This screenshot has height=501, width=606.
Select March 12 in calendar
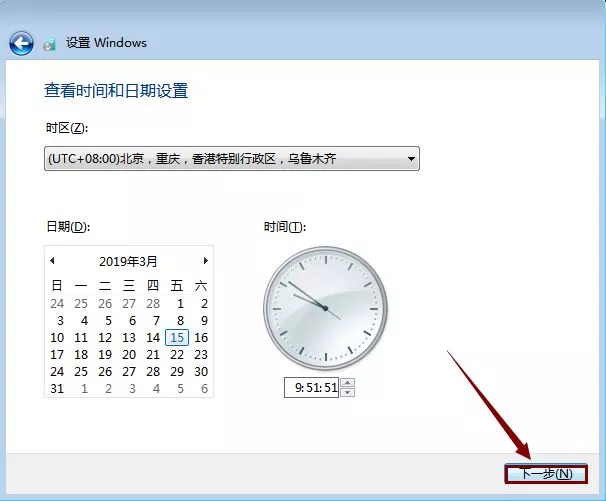click(105, 337)
